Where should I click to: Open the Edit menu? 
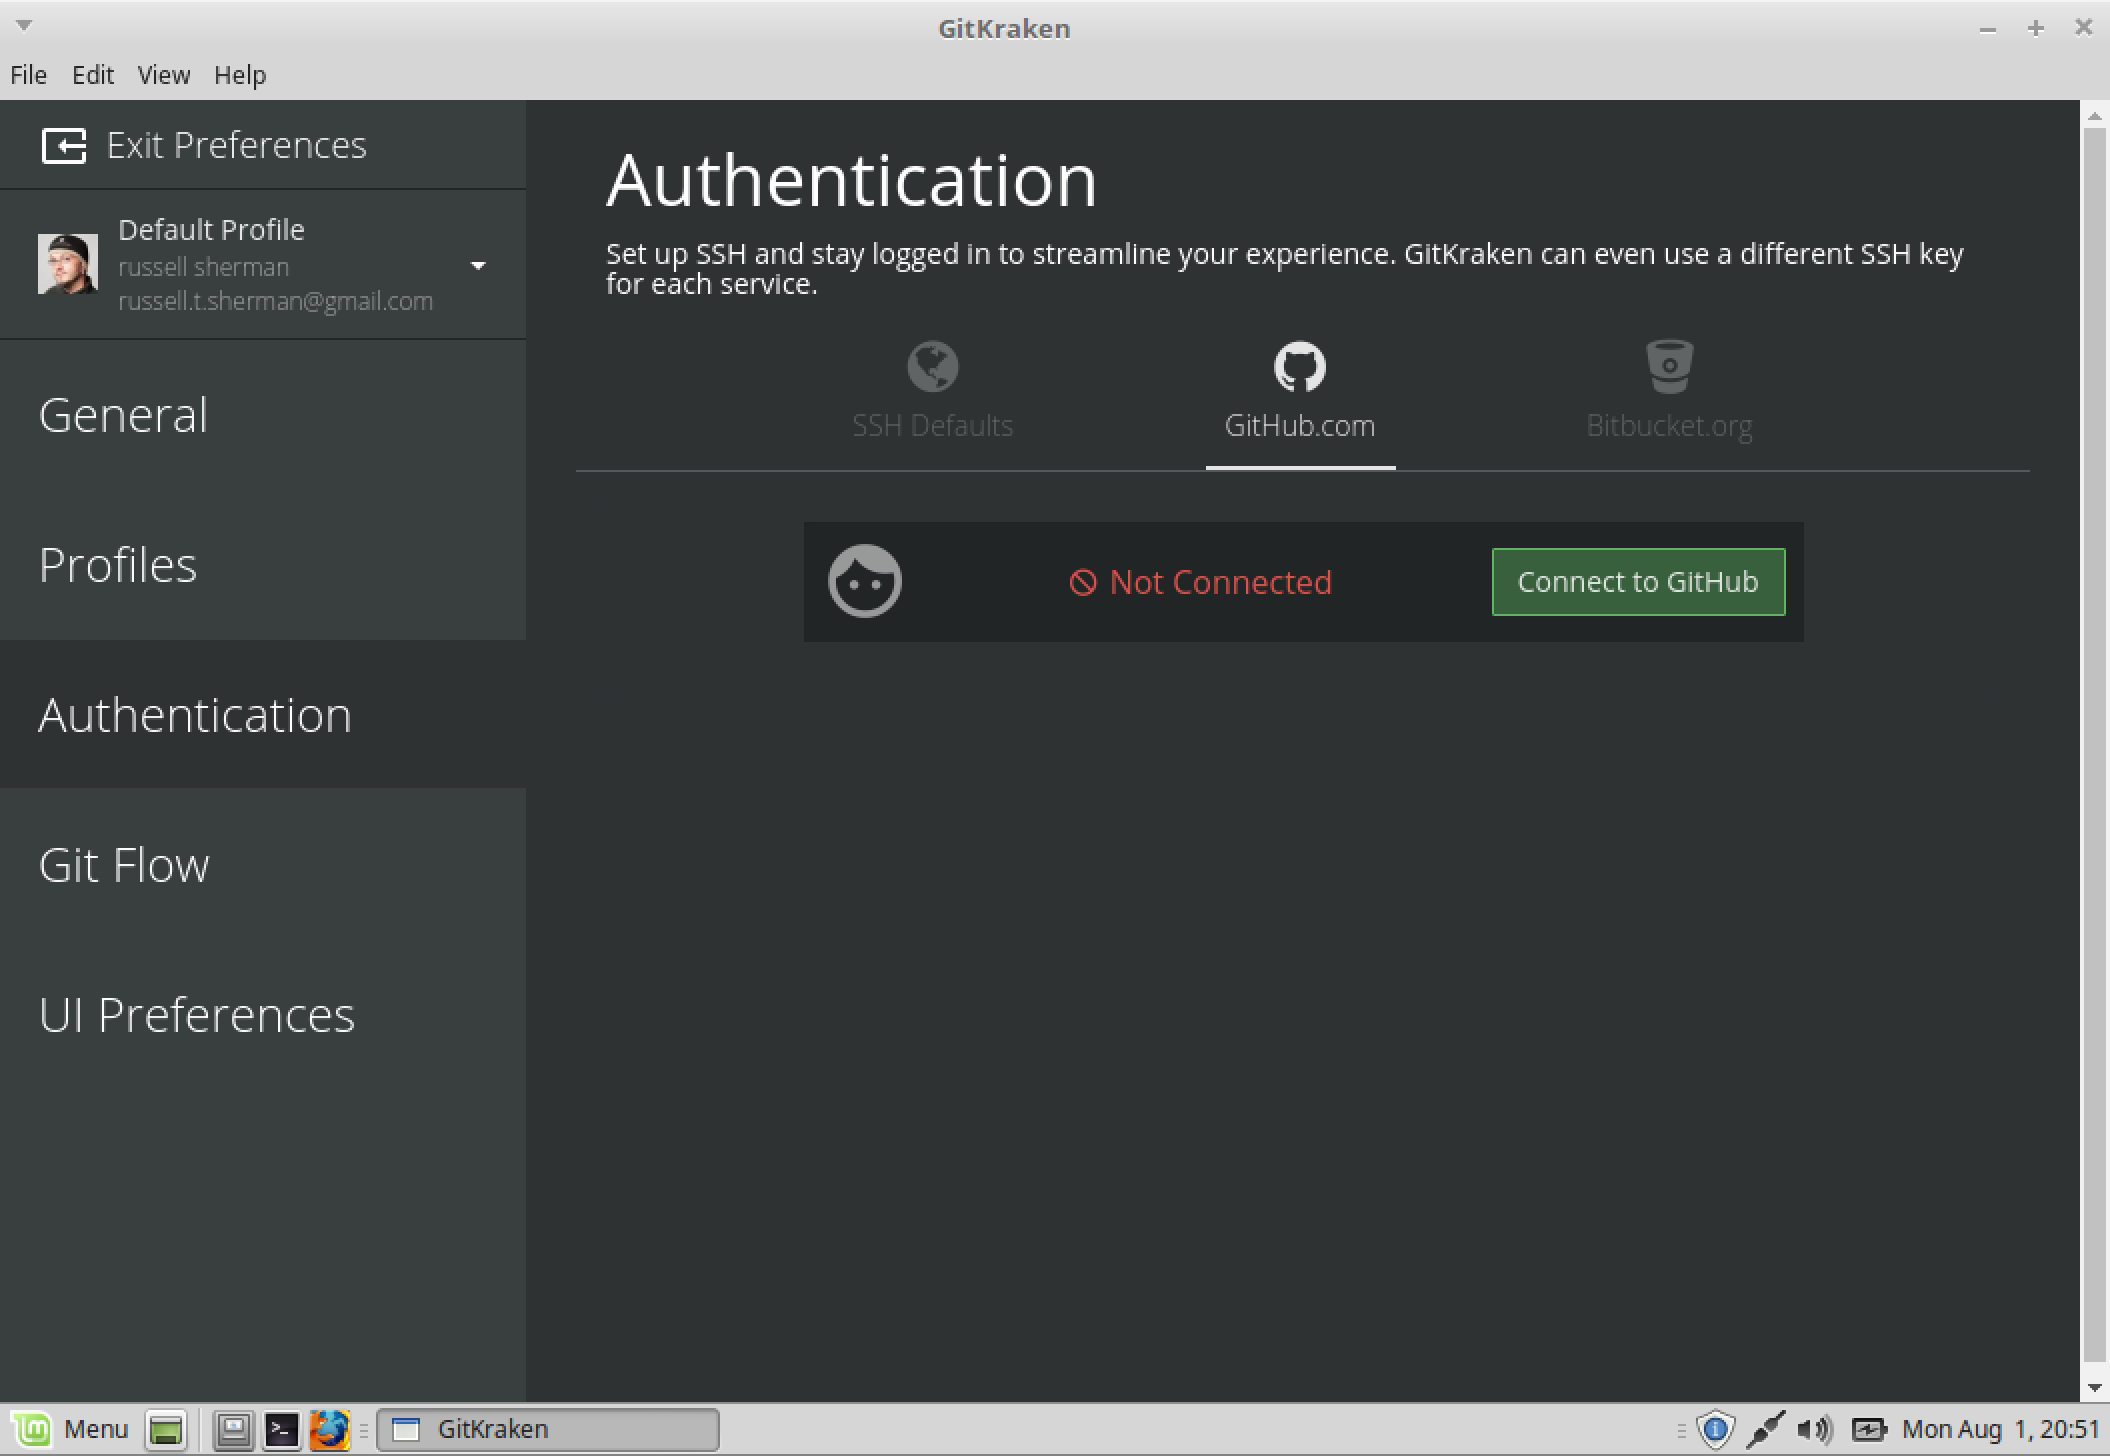pos(93,75)
